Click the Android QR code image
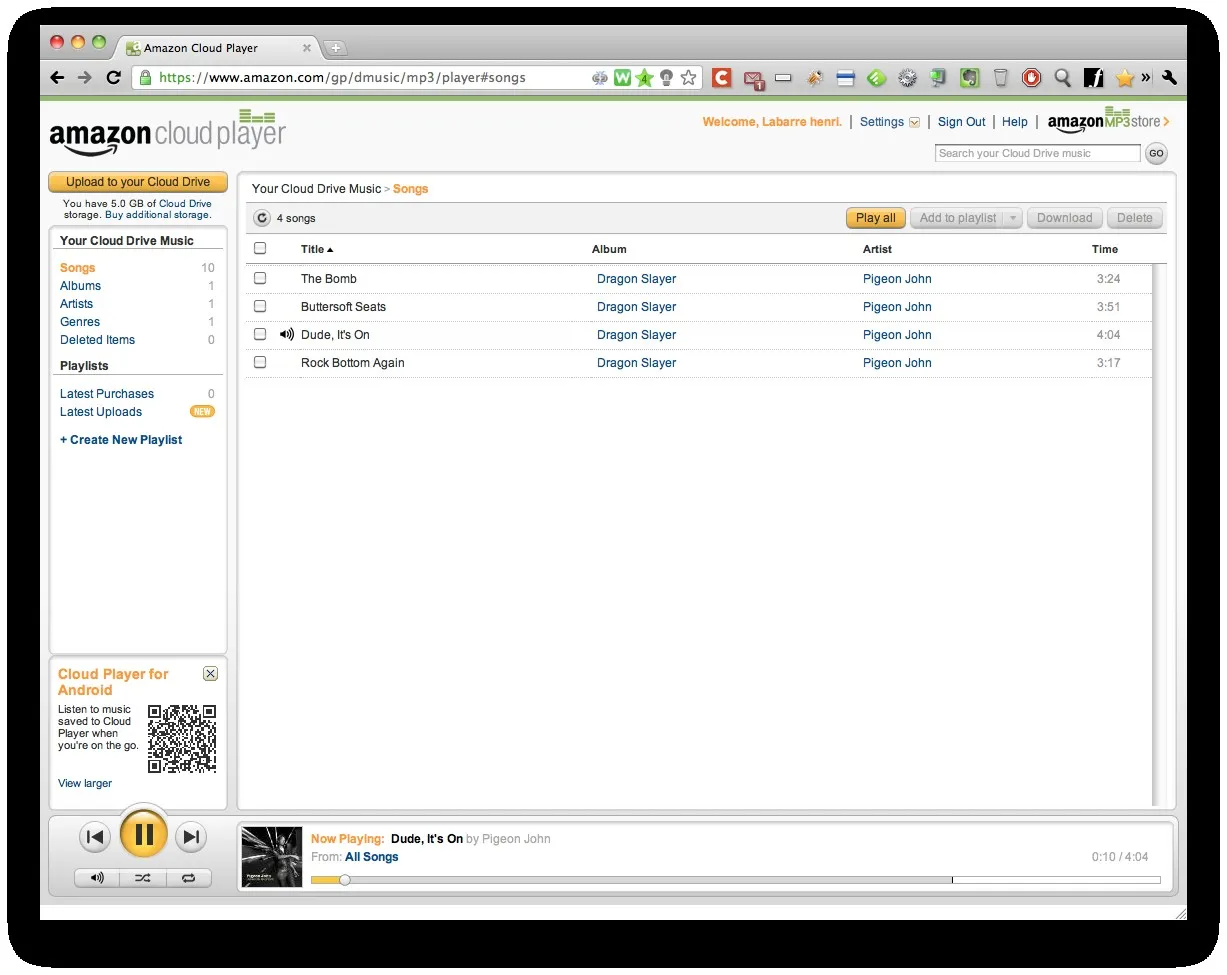The height and width of the screenshot is (975, 1227). pos(182,739)
